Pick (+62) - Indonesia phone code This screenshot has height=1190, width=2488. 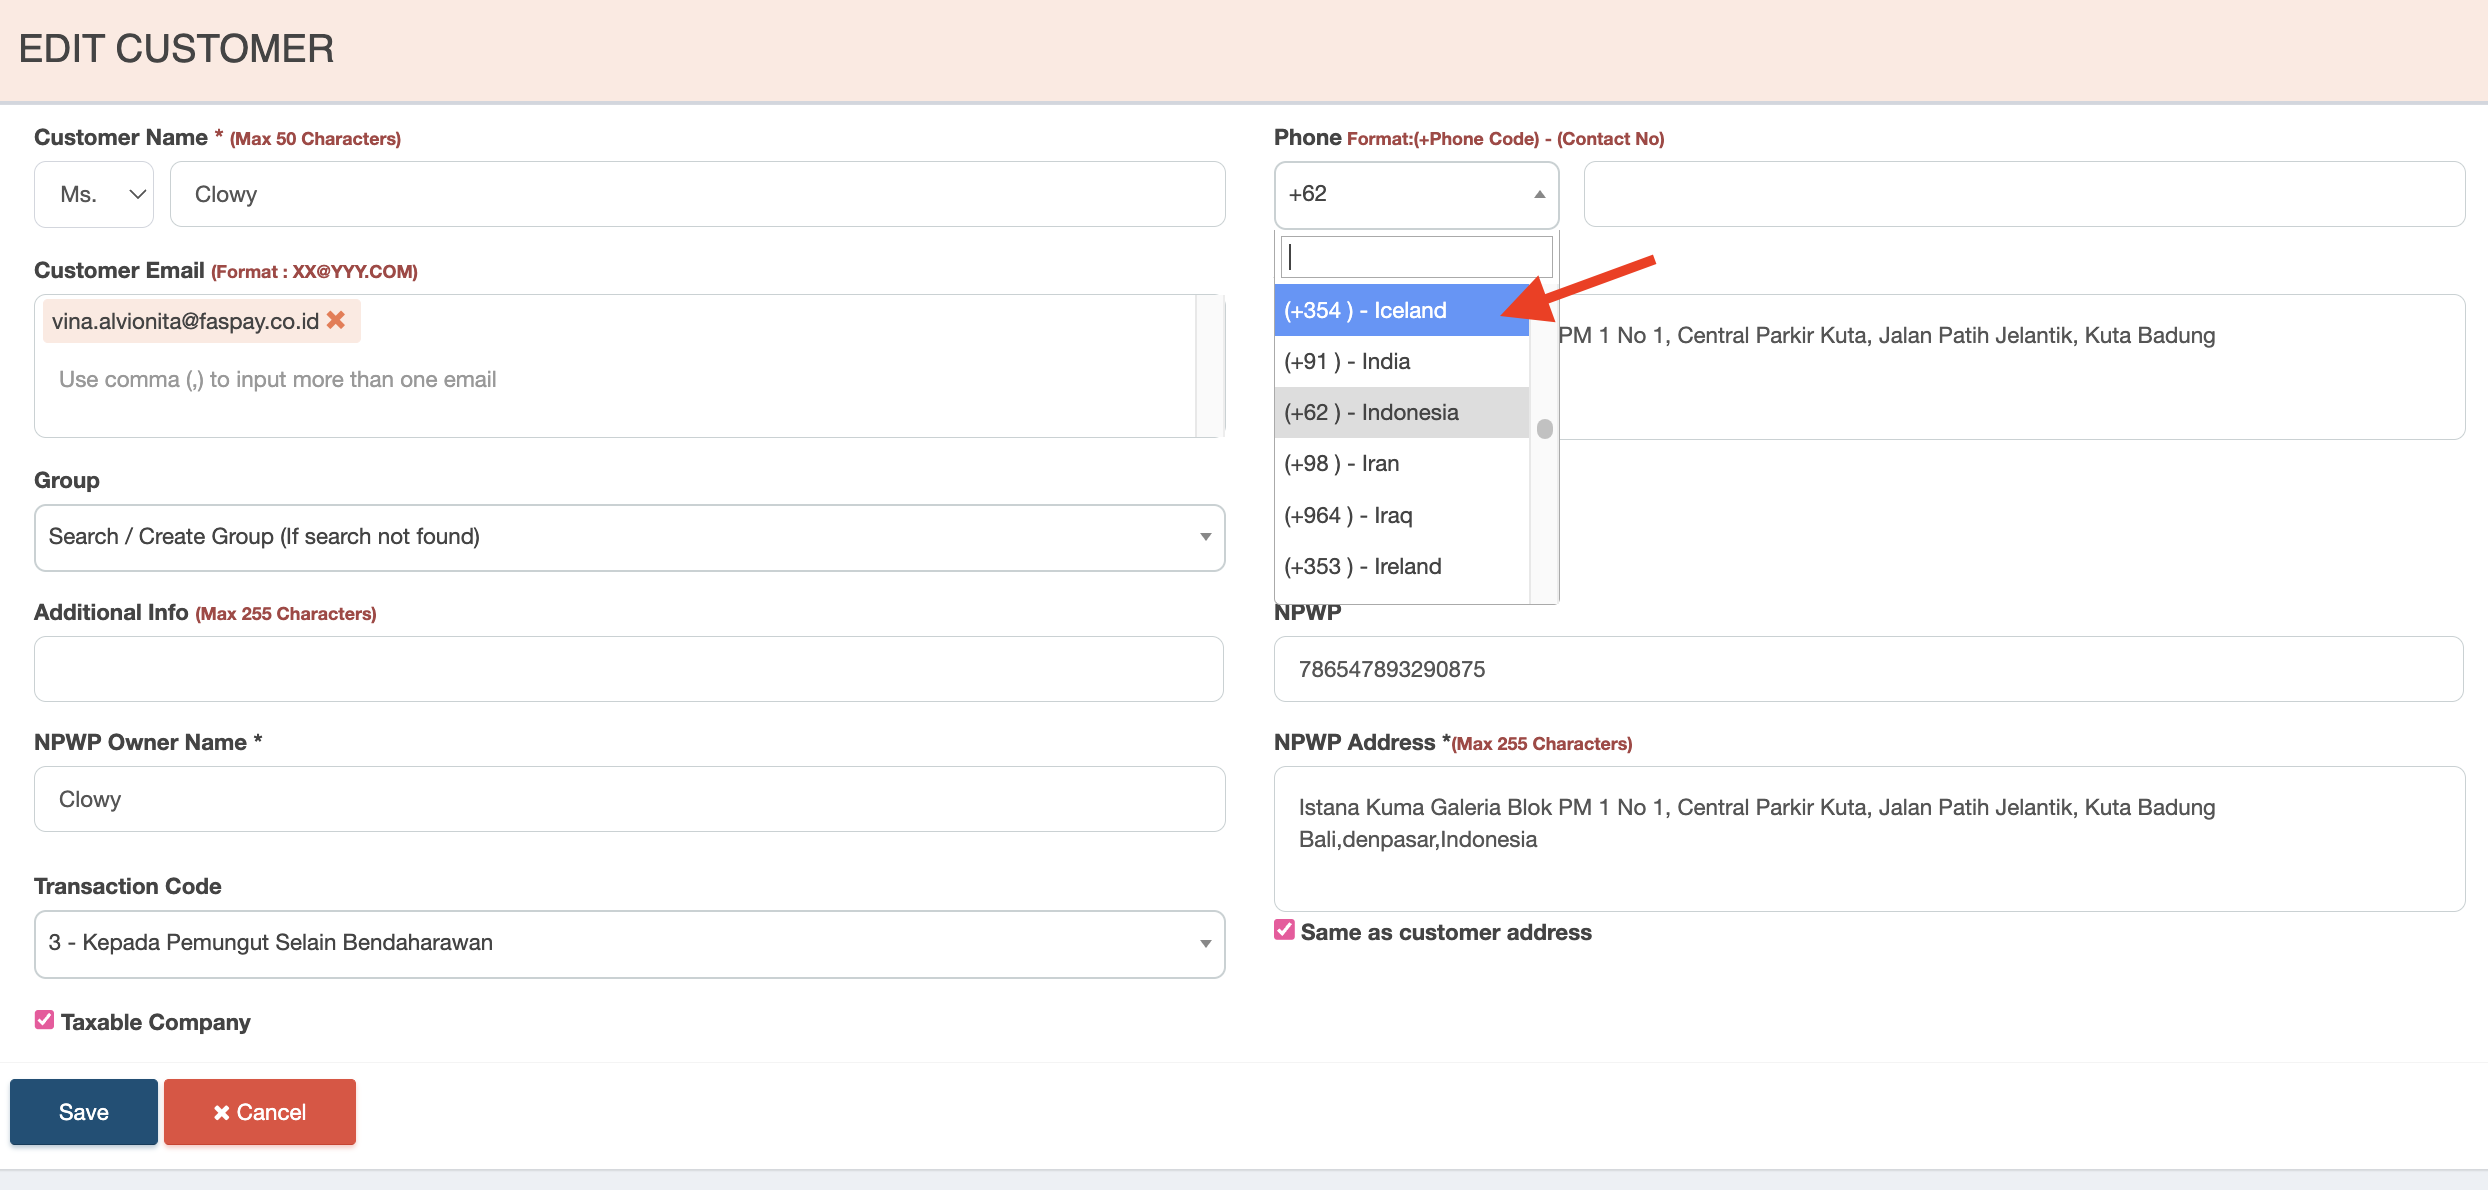[x=1400, y=412]
